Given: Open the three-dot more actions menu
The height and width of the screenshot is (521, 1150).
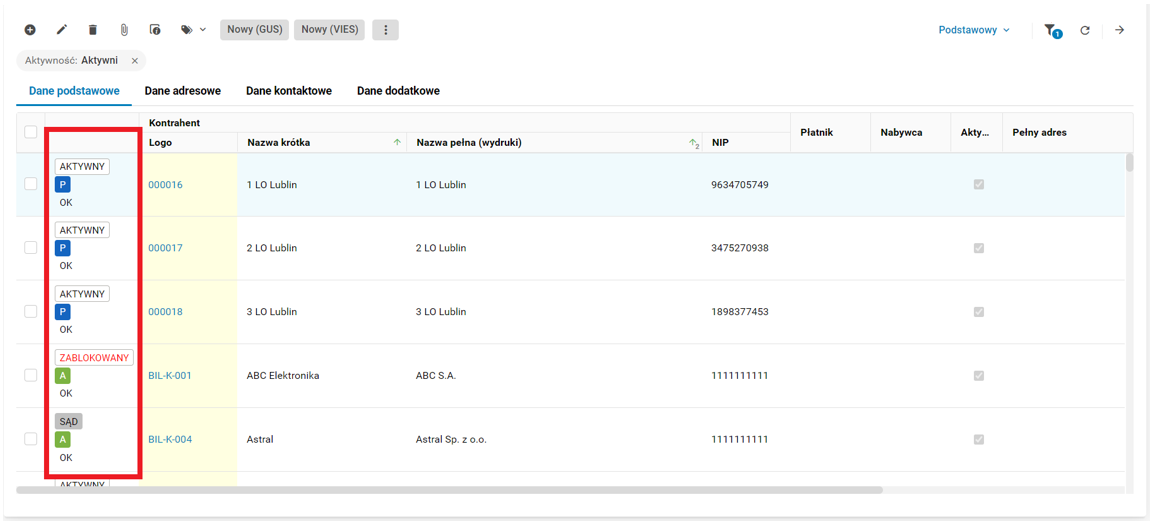Looking at the screenshot, I should pos(386,30).
